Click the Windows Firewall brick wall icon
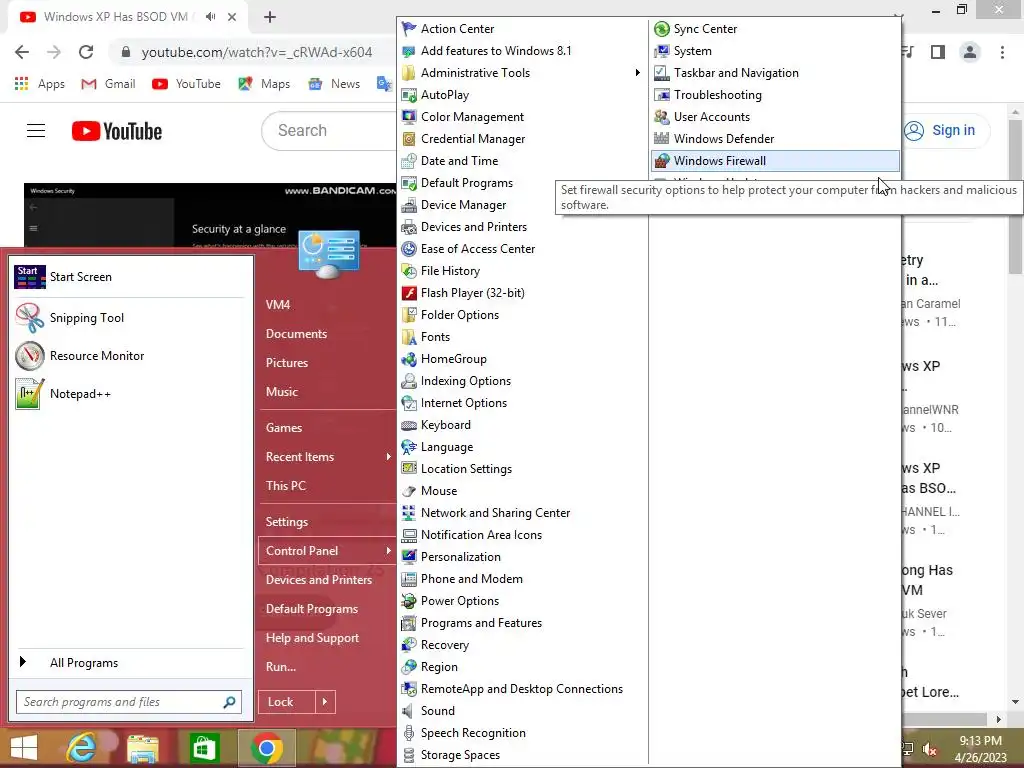 tap(662, 161)
